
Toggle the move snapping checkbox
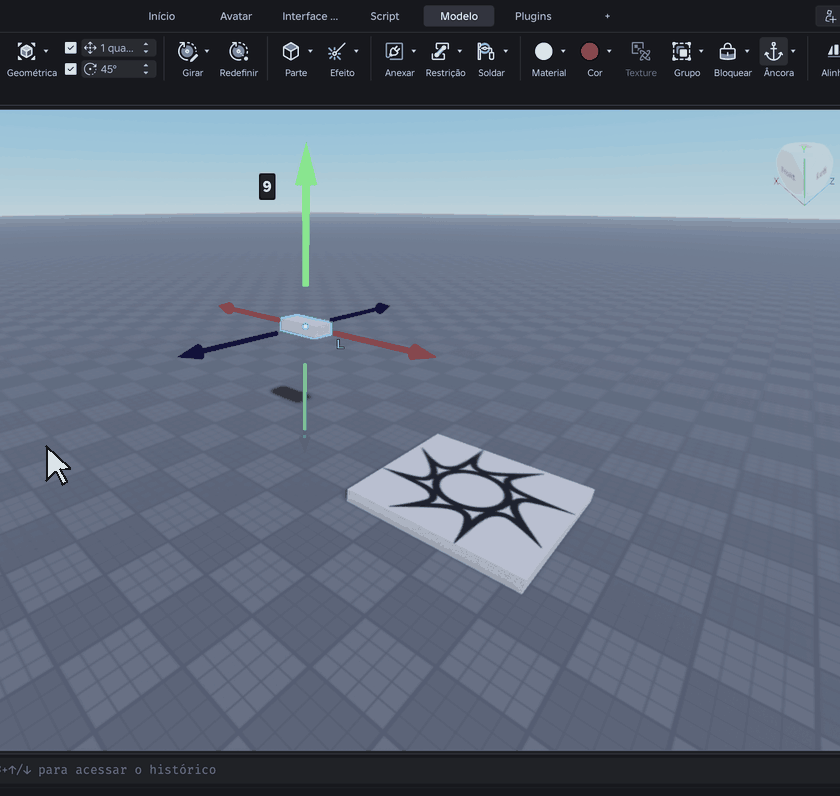(x=71, y=48)
